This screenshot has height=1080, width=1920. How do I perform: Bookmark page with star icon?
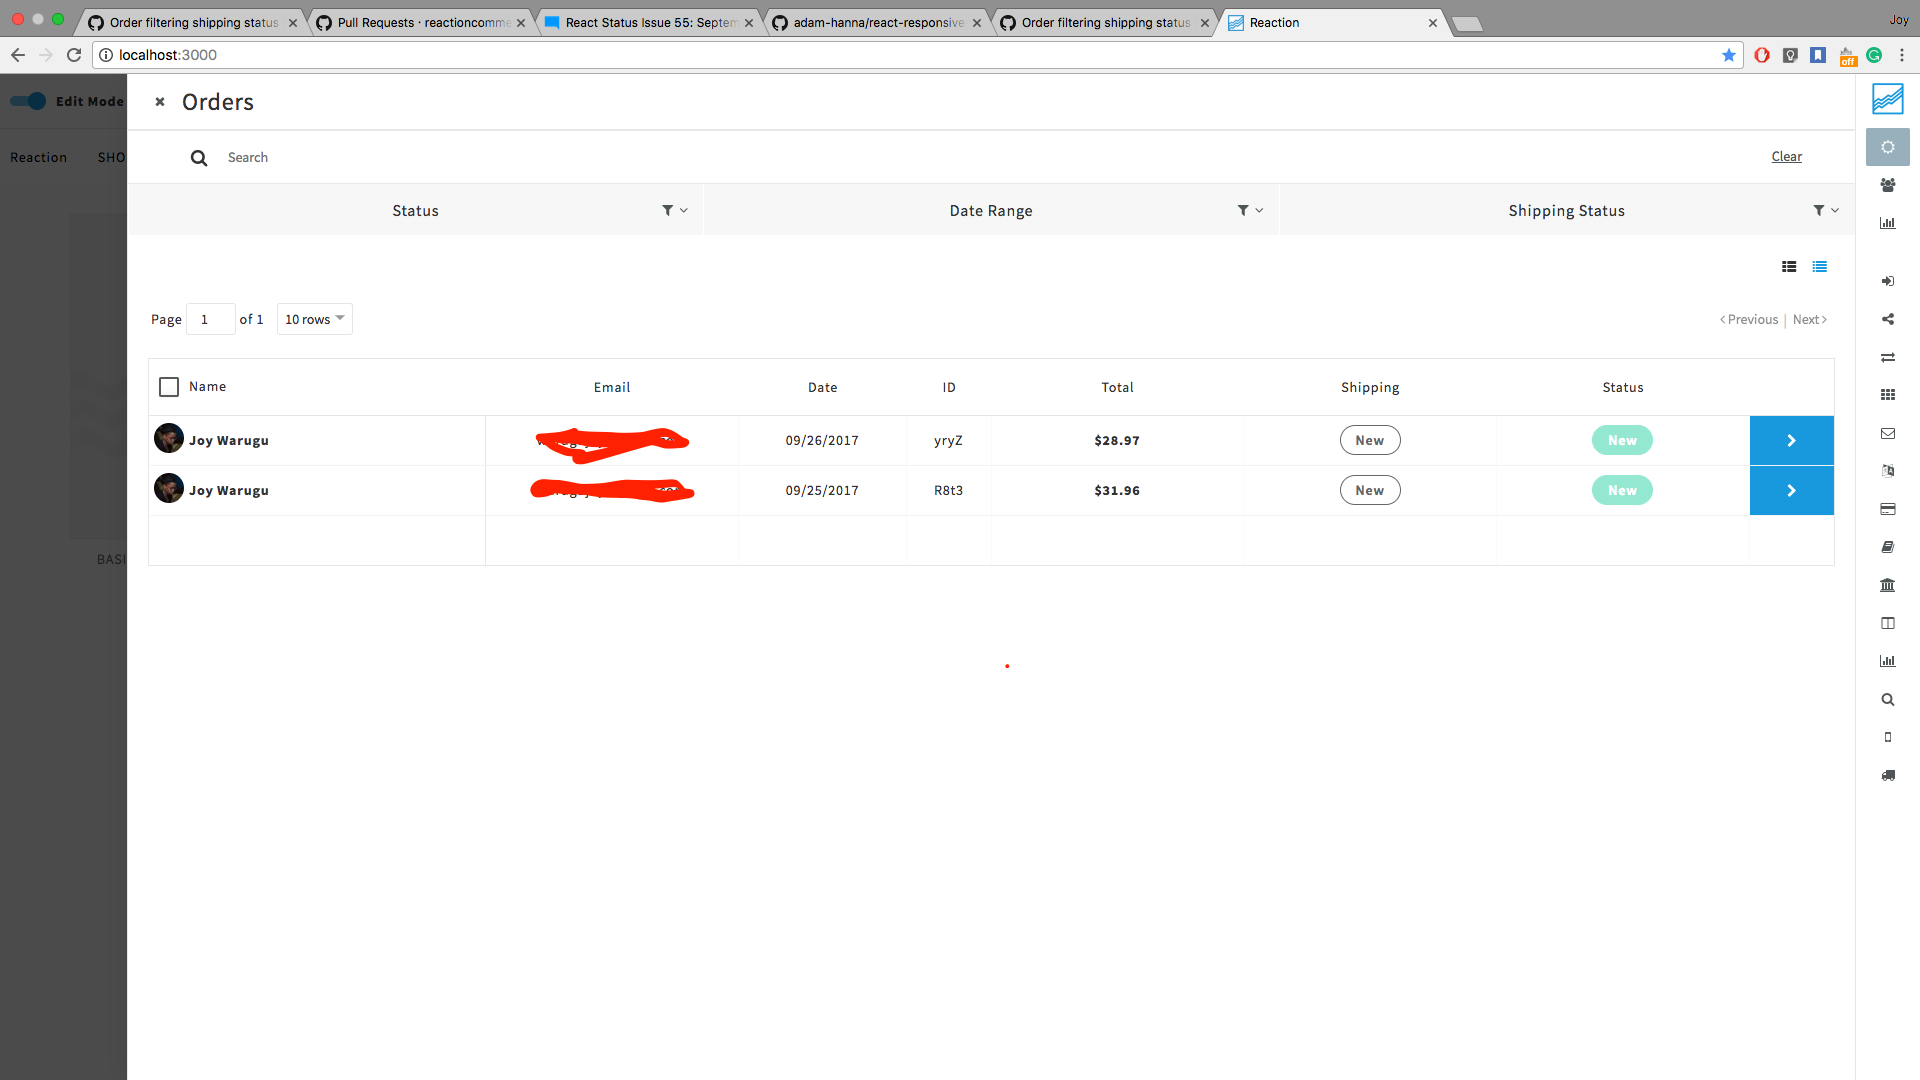(1728, 55)
